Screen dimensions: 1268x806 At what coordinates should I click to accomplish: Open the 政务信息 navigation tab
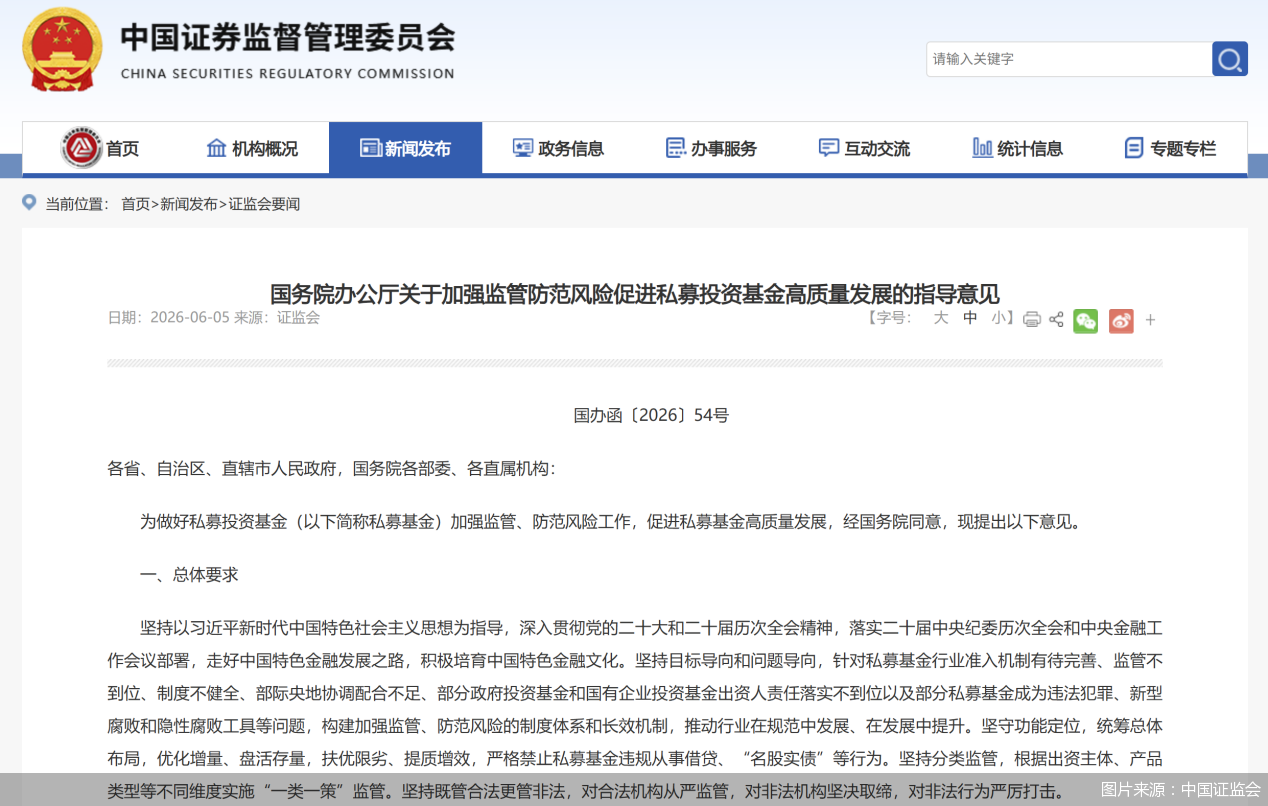pyautogui.click(x=558, y=148)
